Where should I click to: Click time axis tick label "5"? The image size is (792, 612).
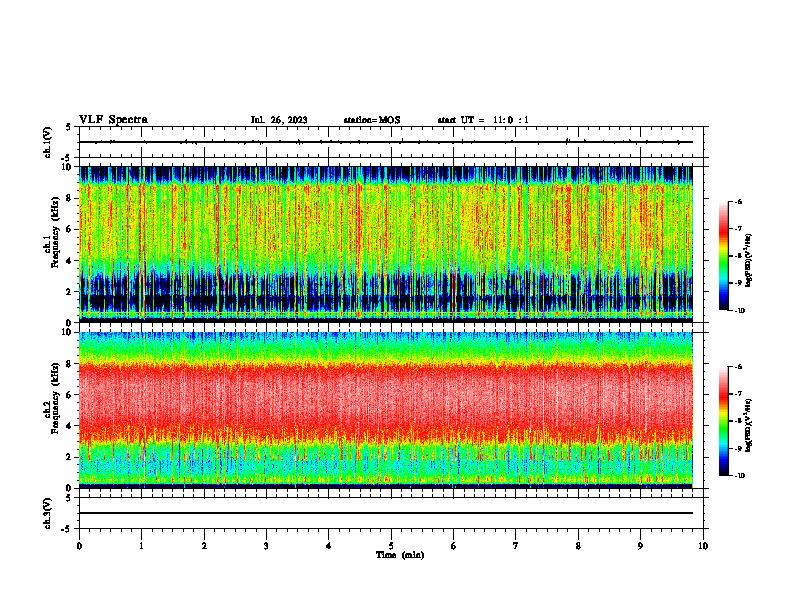click(391, 546)
